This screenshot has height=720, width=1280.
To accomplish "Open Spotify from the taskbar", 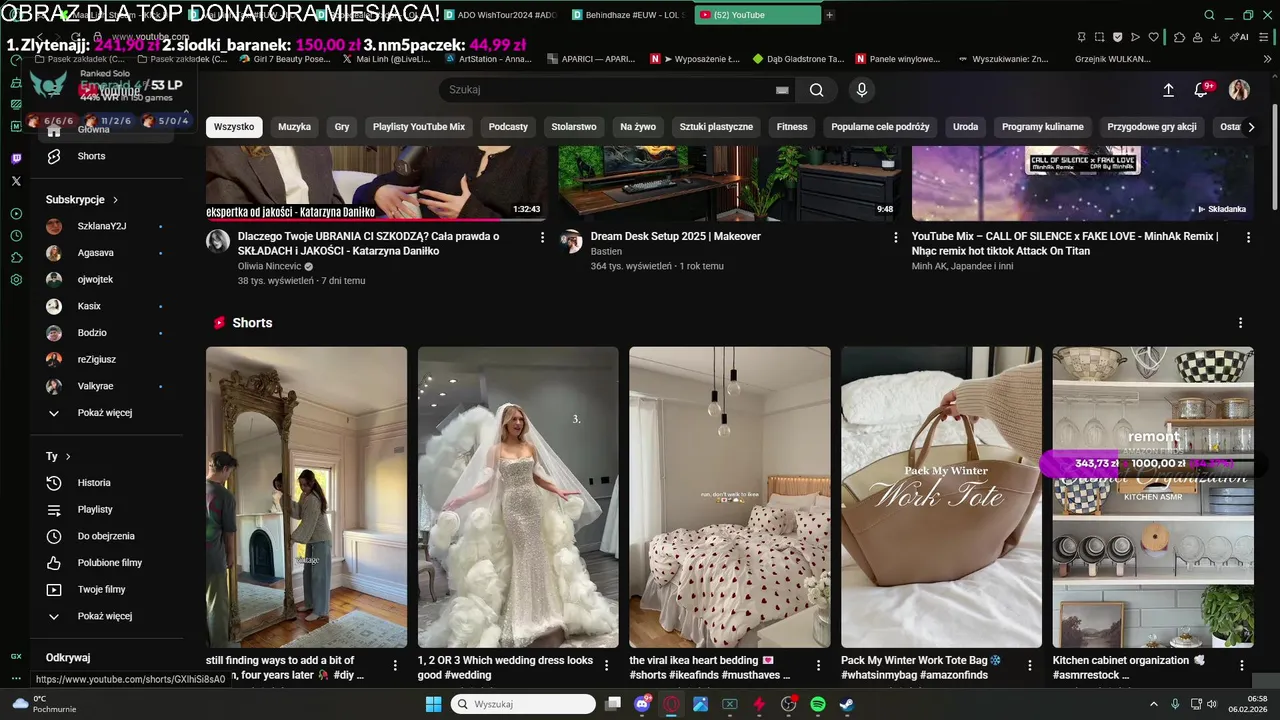I will coord(817,704).
